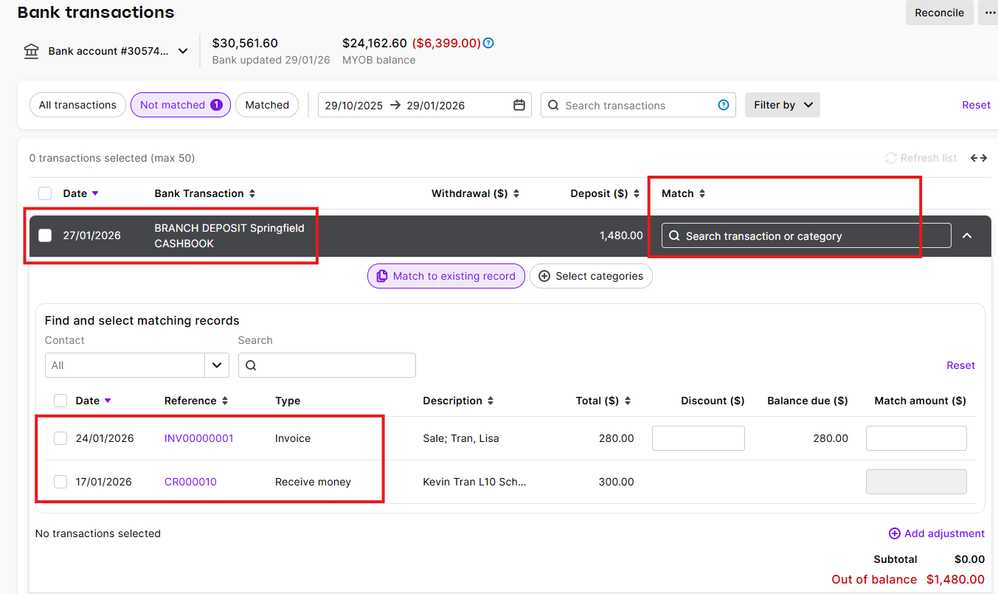Click the help icon beside MYOB balance
Viewport: 998px width, 594px height.
(x=489, y=43)
